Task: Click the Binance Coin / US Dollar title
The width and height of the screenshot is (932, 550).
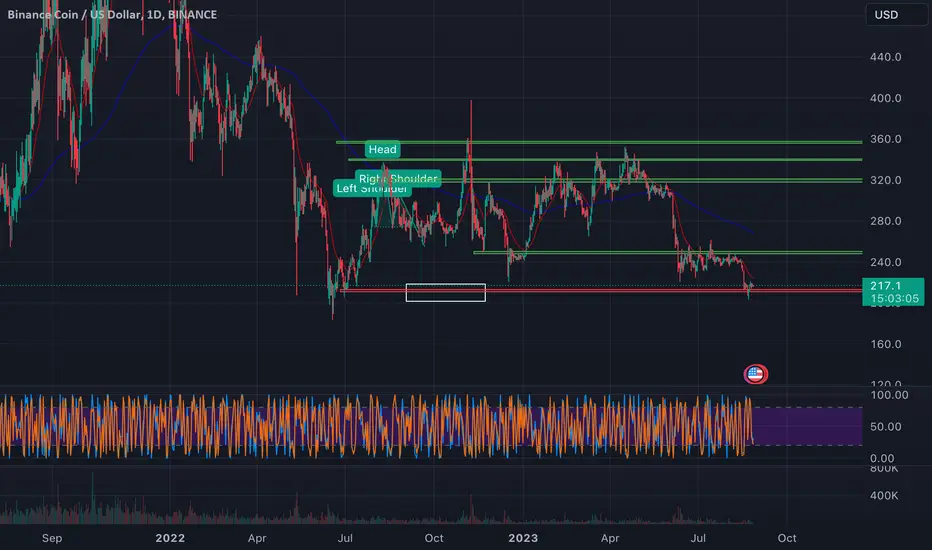Action: [x=112, y=14]
